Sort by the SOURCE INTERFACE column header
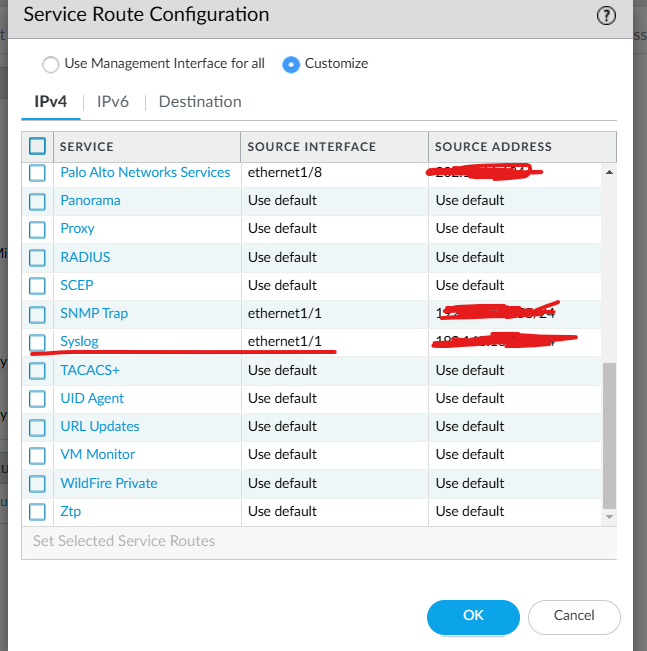 335,147
